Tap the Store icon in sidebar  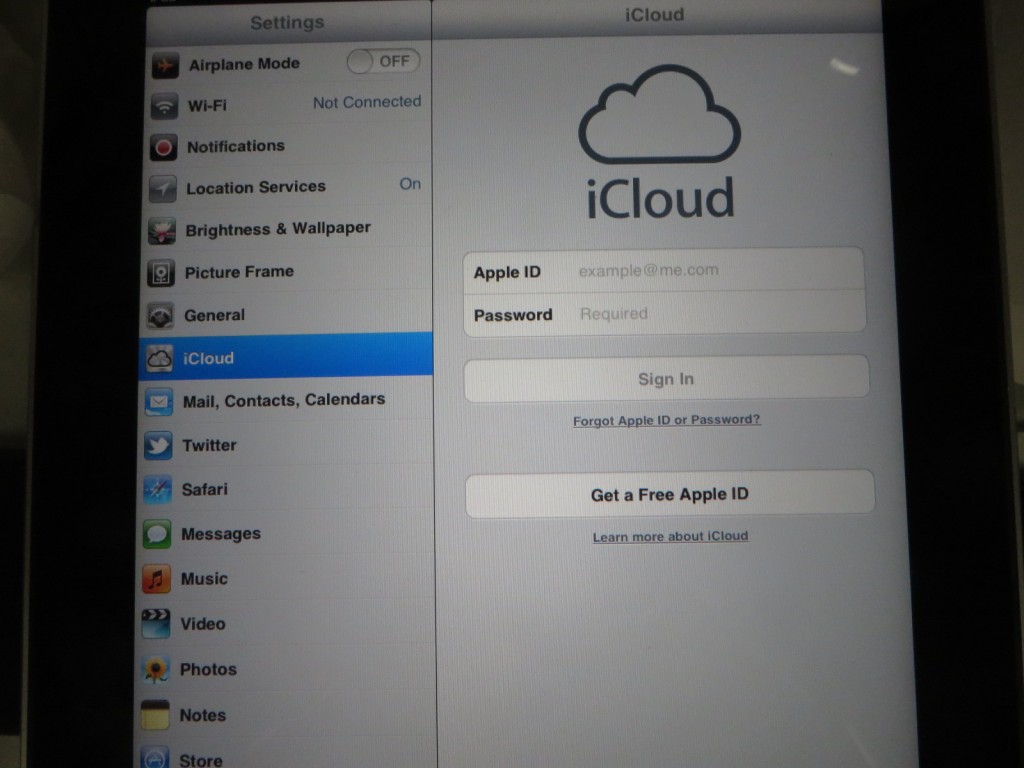(x=154, y=758)
